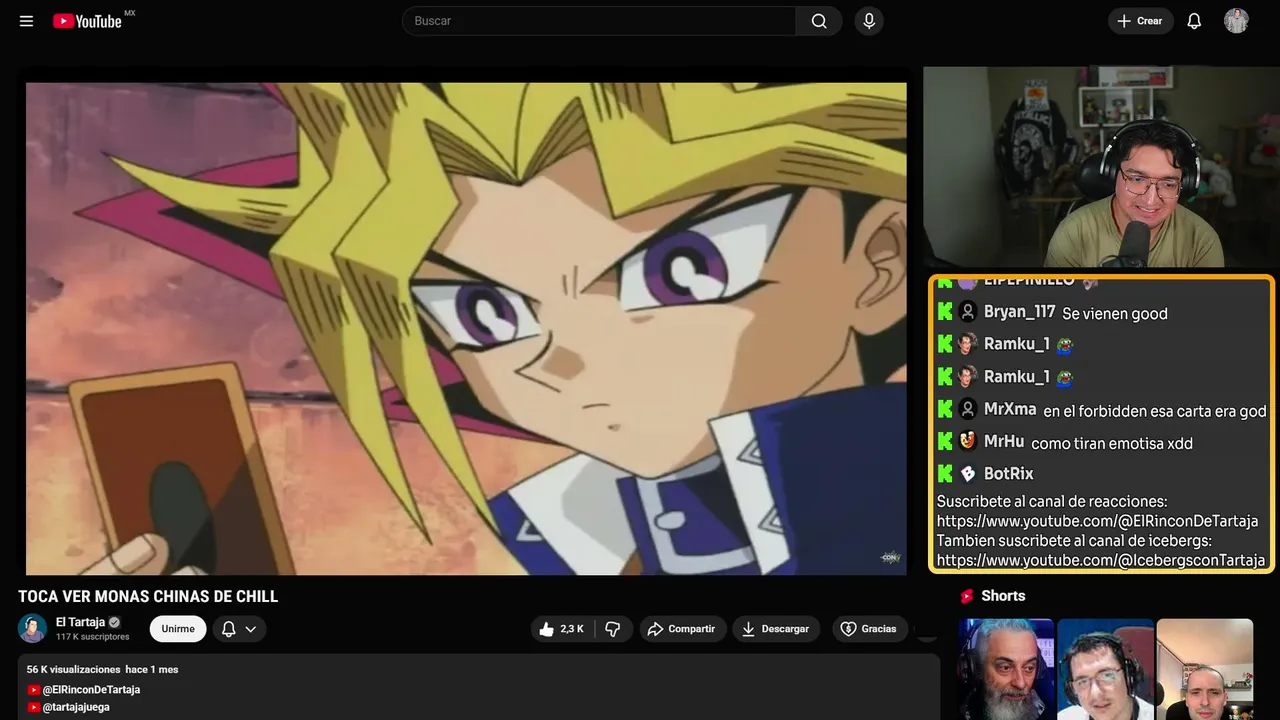Go to YouTube home via the logo

click(x=88, y=21)
